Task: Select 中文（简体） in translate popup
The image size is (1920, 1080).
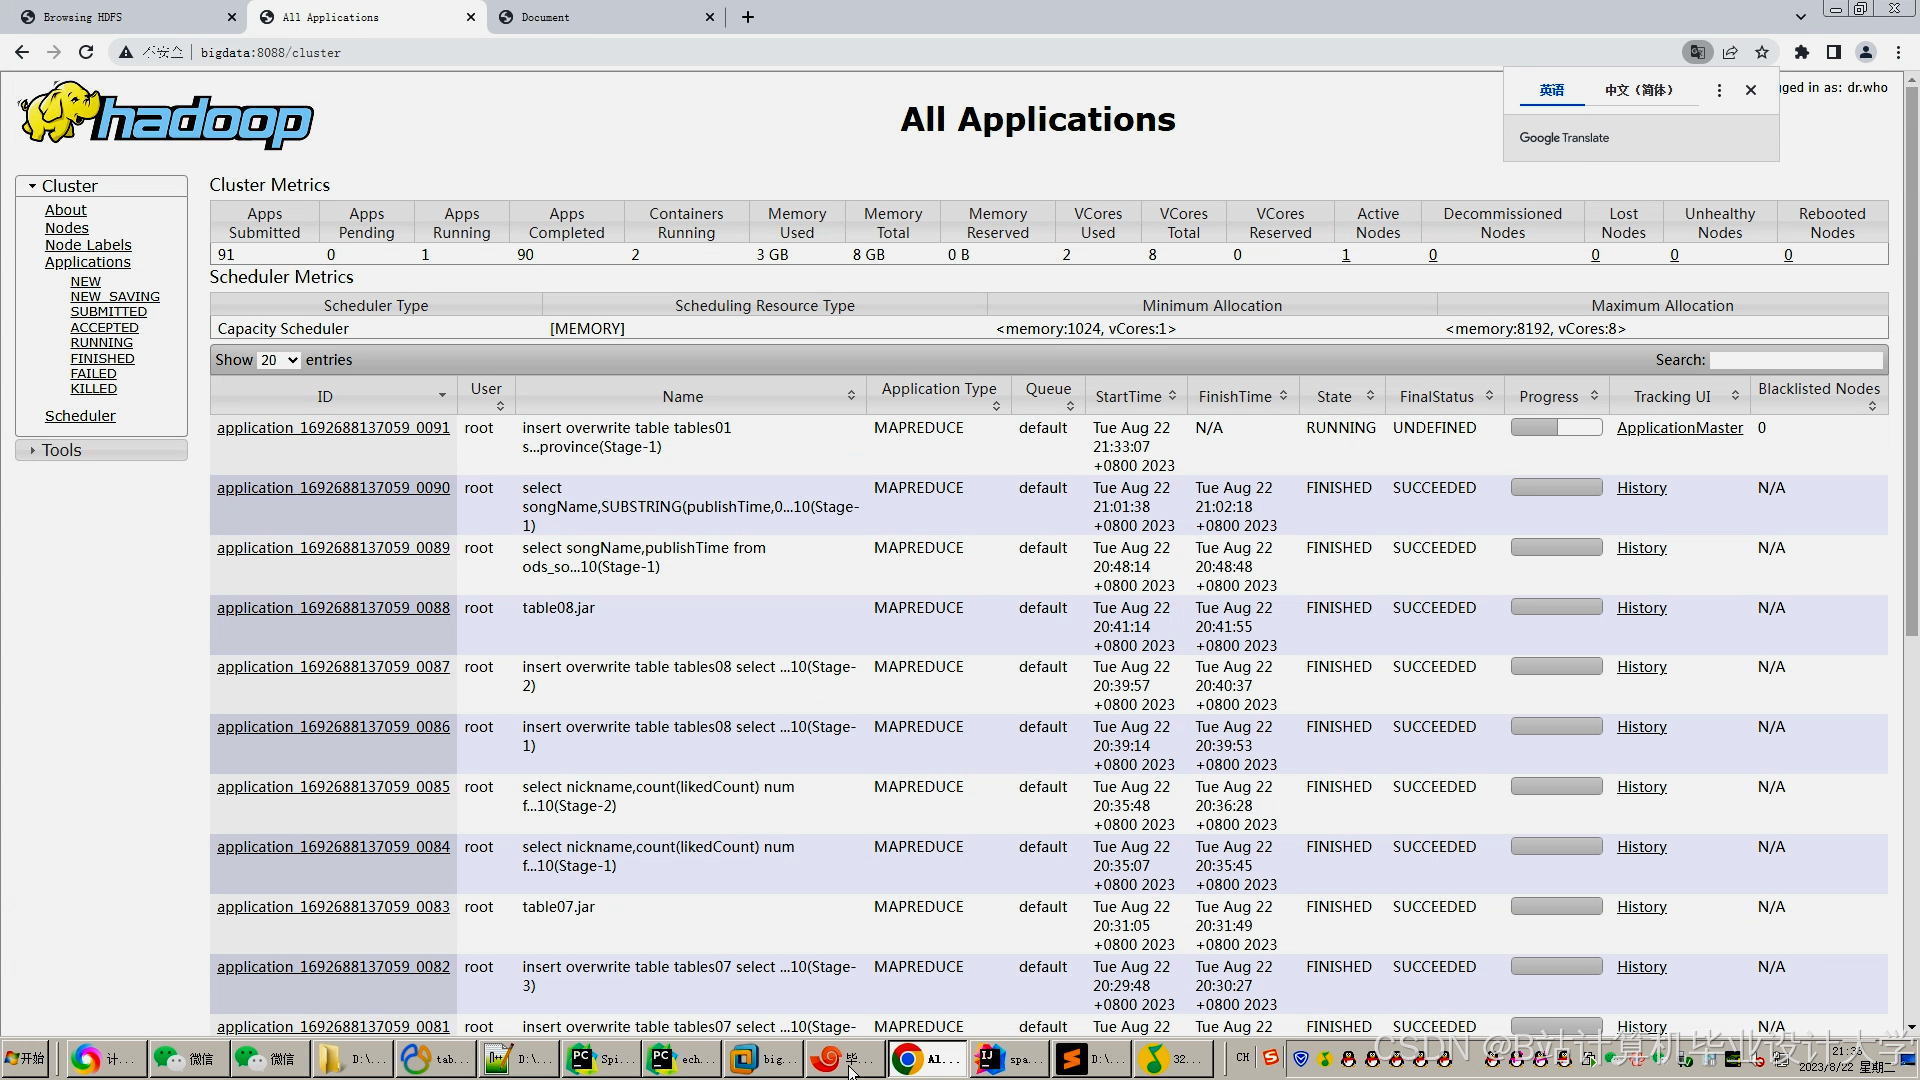Action: [x=1638, y=90]
